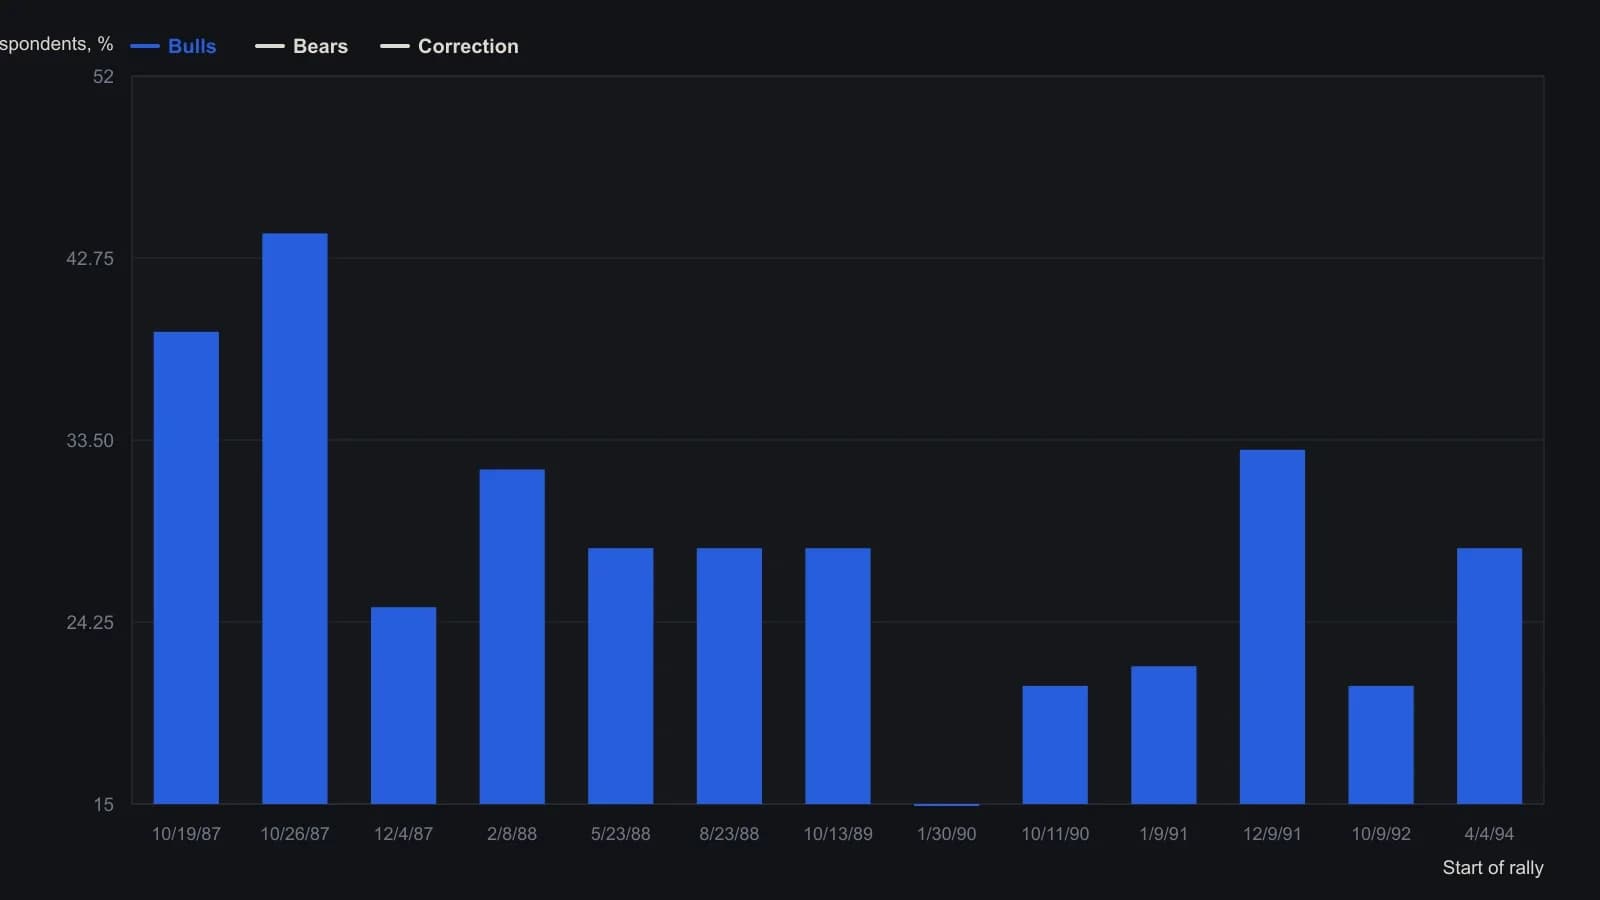1600x900 pixels.
Task: Click the 'spondents, %' axis title
Action: (x=57, y=44)
